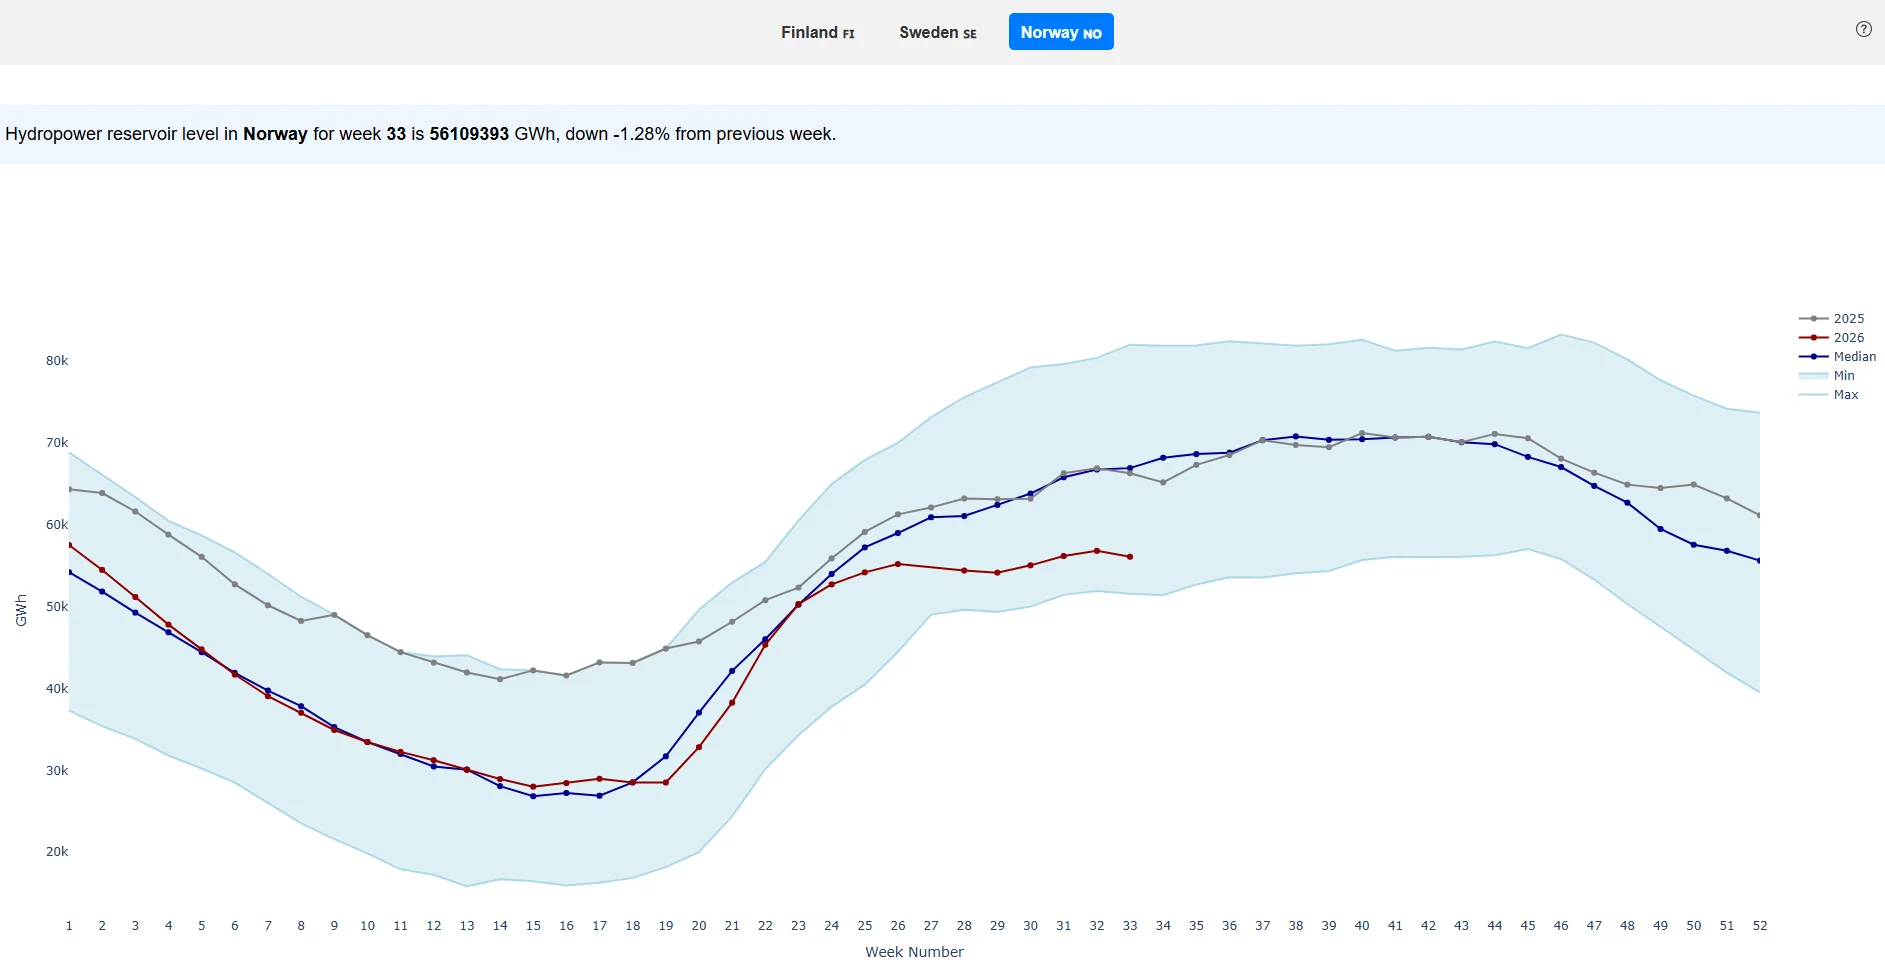Click the bold 'Norway' in the summary sentence
Screen dimensions: 1885x963
[x=275, y=134]
